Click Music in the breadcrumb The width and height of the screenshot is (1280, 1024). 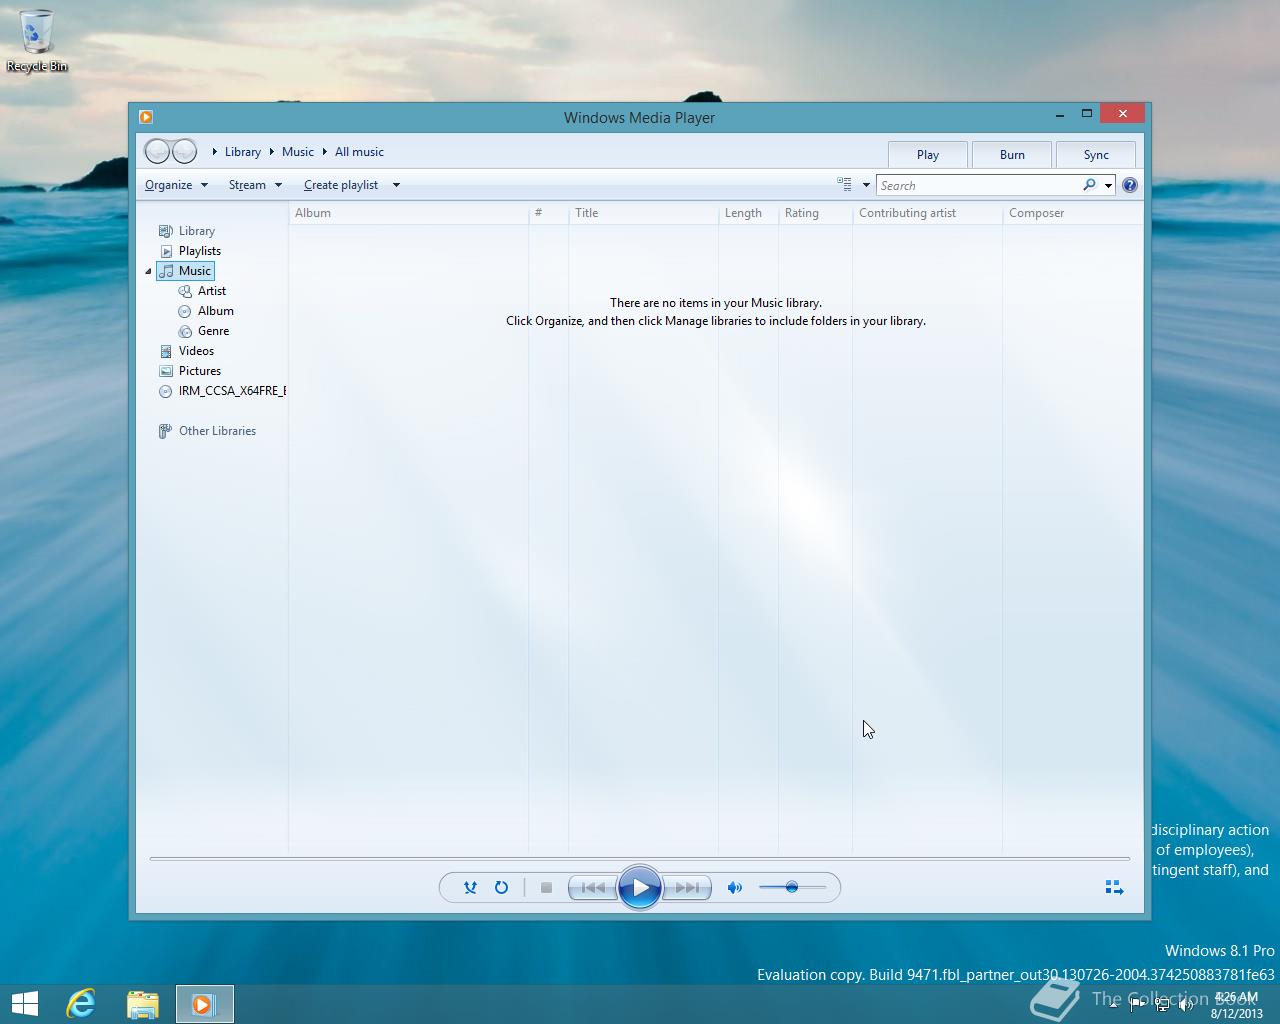click(x=298, y=152)
